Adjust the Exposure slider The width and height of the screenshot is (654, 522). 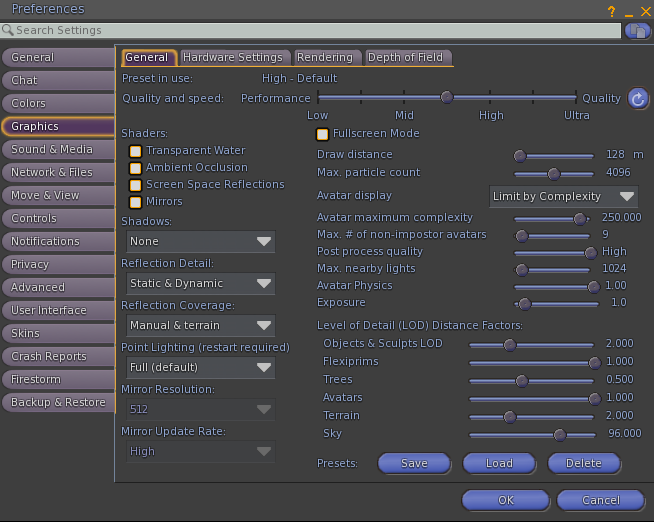point(556,304)
